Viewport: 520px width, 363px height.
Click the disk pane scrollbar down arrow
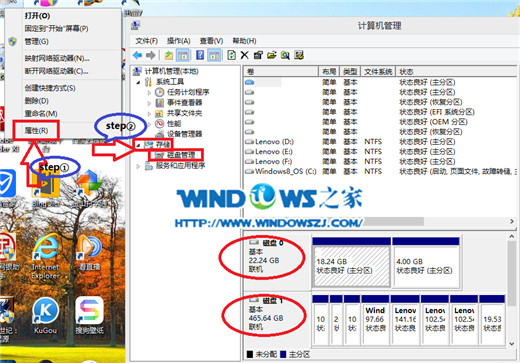[x=512, y=344]
